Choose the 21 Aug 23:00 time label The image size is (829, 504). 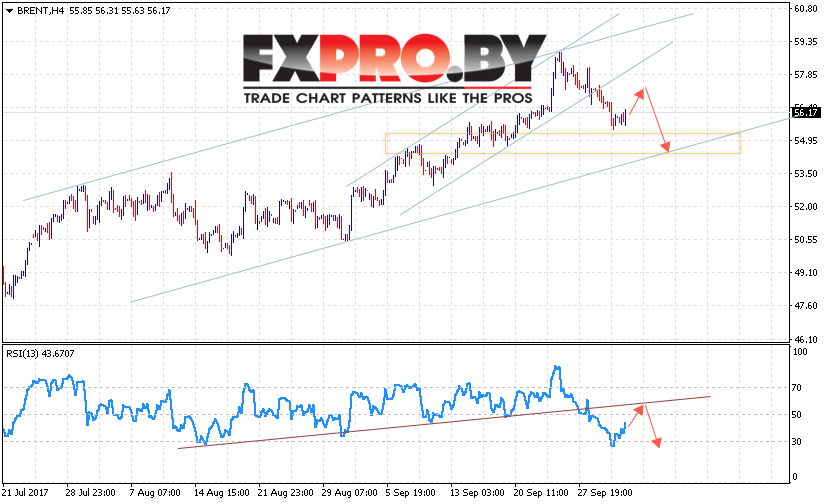[285, 493]
